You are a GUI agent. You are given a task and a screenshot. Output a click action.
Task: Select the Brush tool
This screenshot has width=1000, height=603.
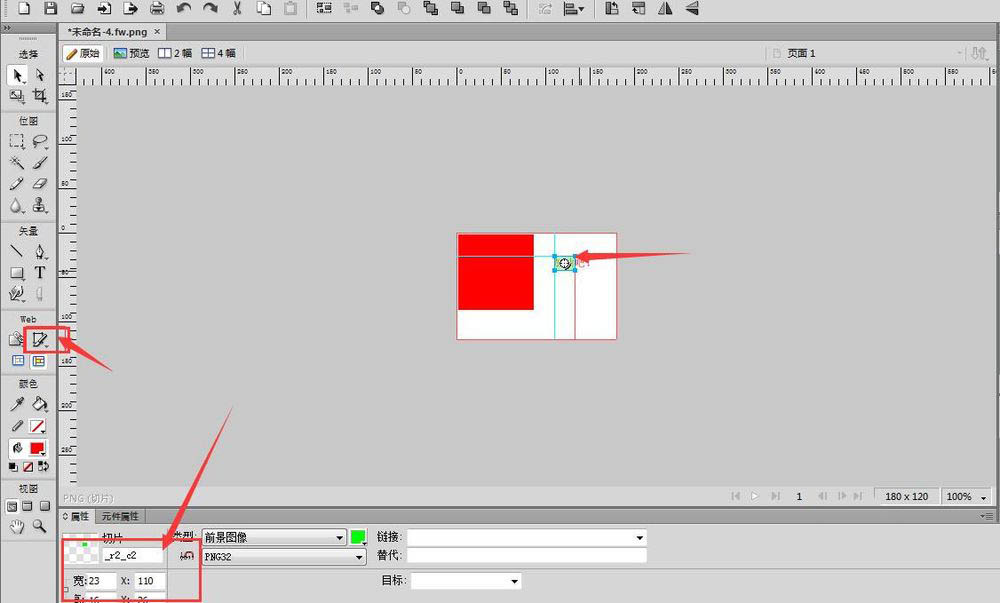coord(40,163)
